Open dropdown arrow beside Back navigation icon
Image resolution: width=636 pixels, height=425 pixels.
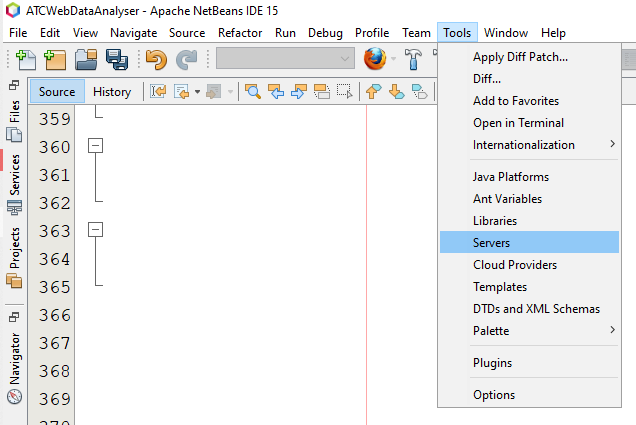click(198, 92)
